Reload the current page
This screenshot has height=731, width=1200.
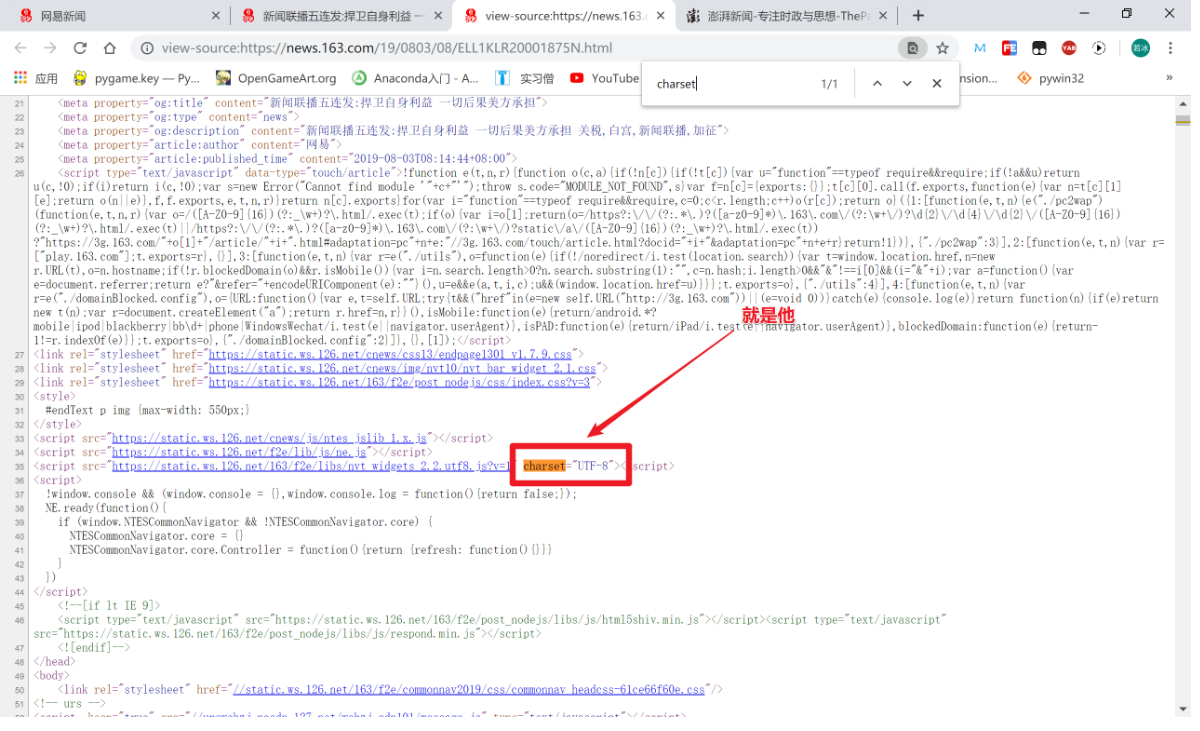(x=80, y=48)
